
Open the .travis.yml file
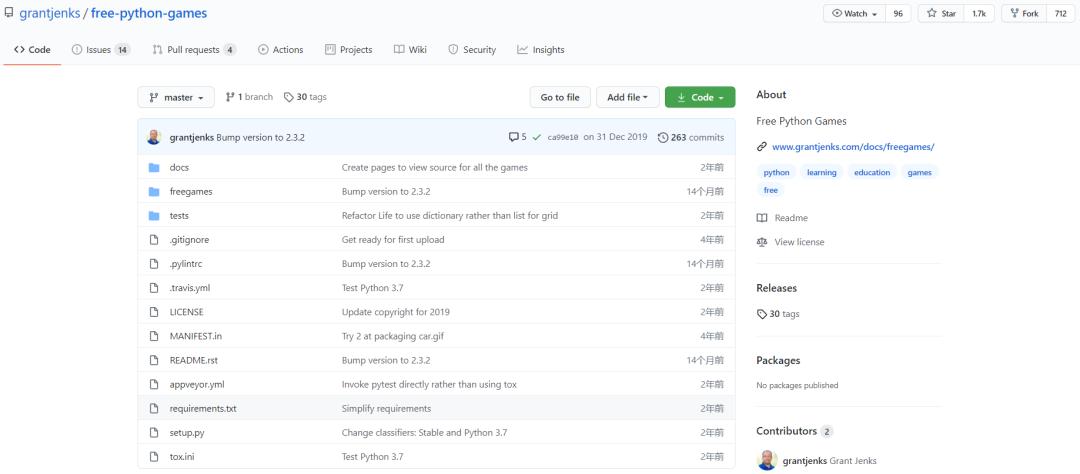(x=189, y=288)
